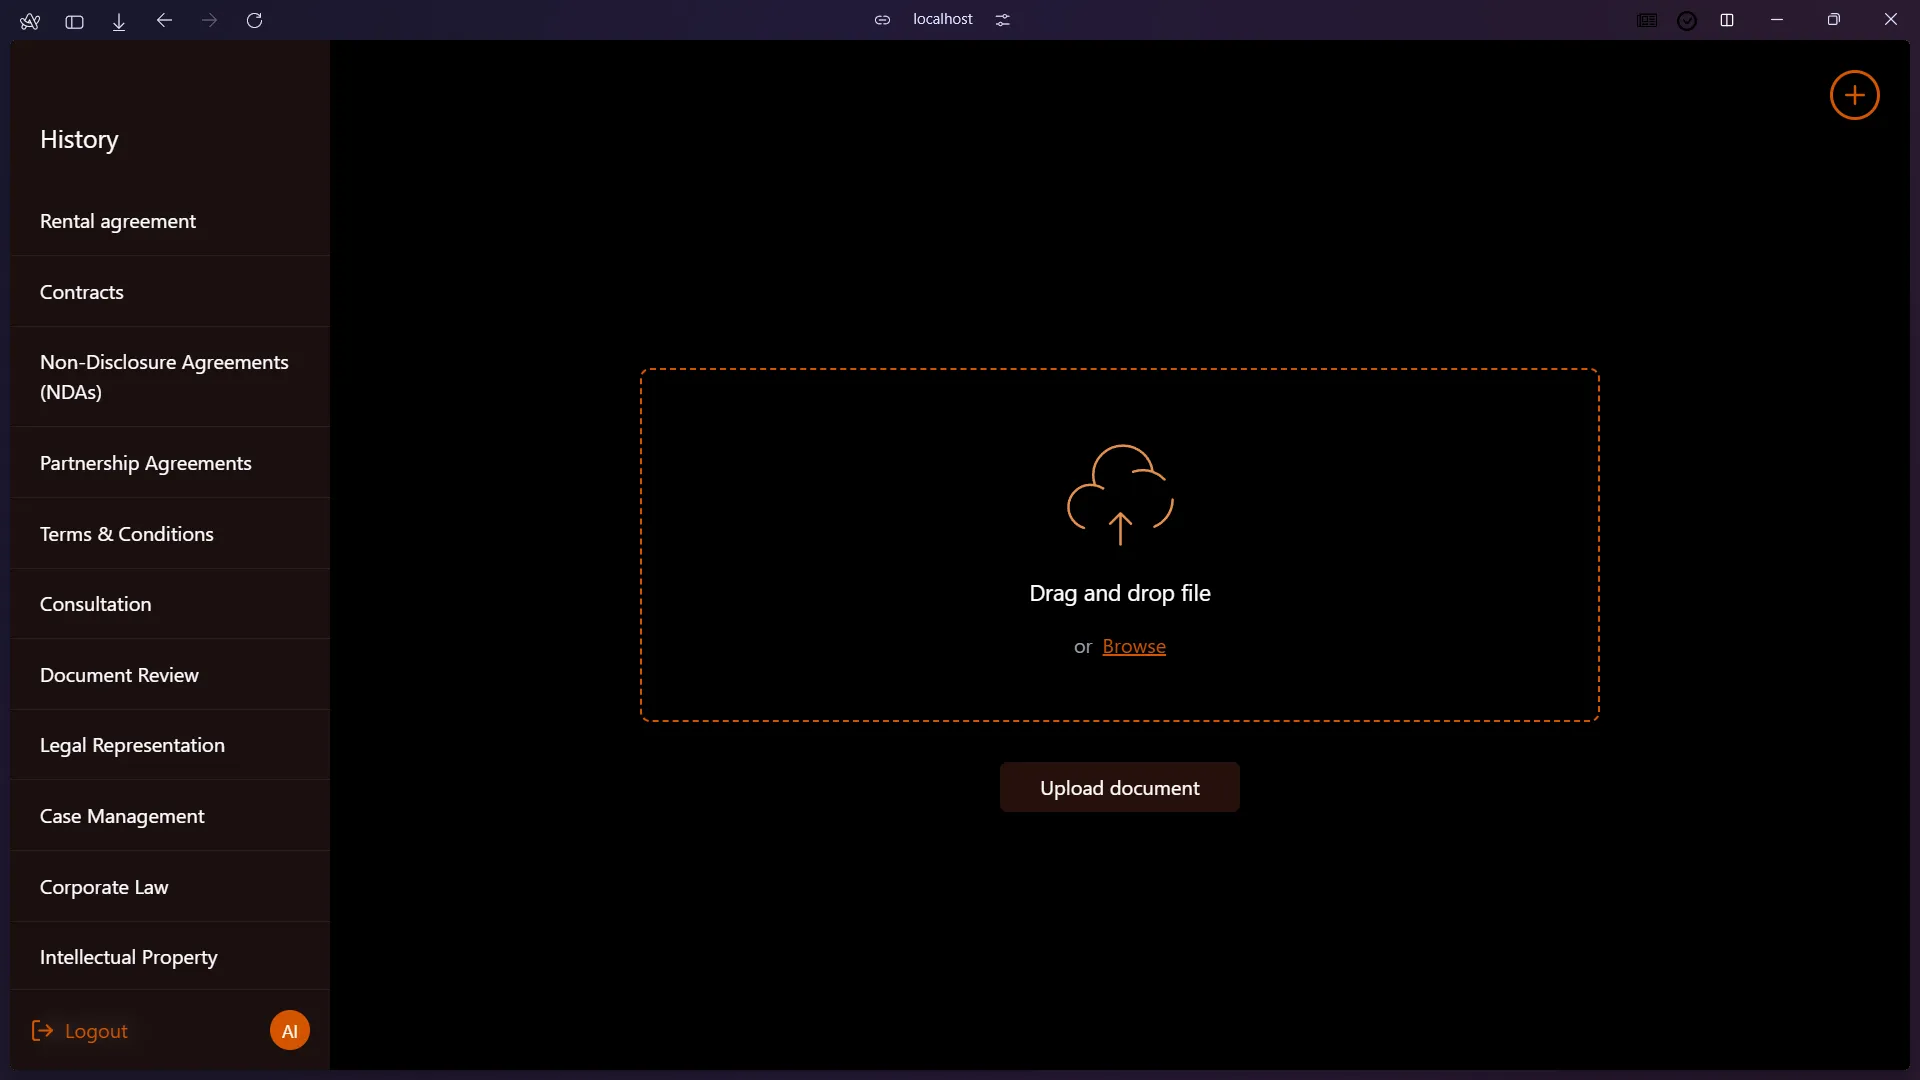The width and height of the screenshot is (1920, 1080).
Task: Click the browser reload icon
Action: coord(254,20)
